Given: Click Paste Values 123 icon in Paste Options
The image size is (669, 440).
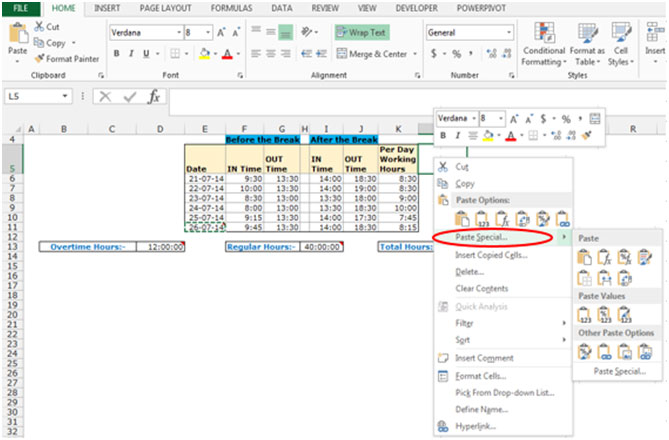Looking at the screenshot, I should click(482, 219).
